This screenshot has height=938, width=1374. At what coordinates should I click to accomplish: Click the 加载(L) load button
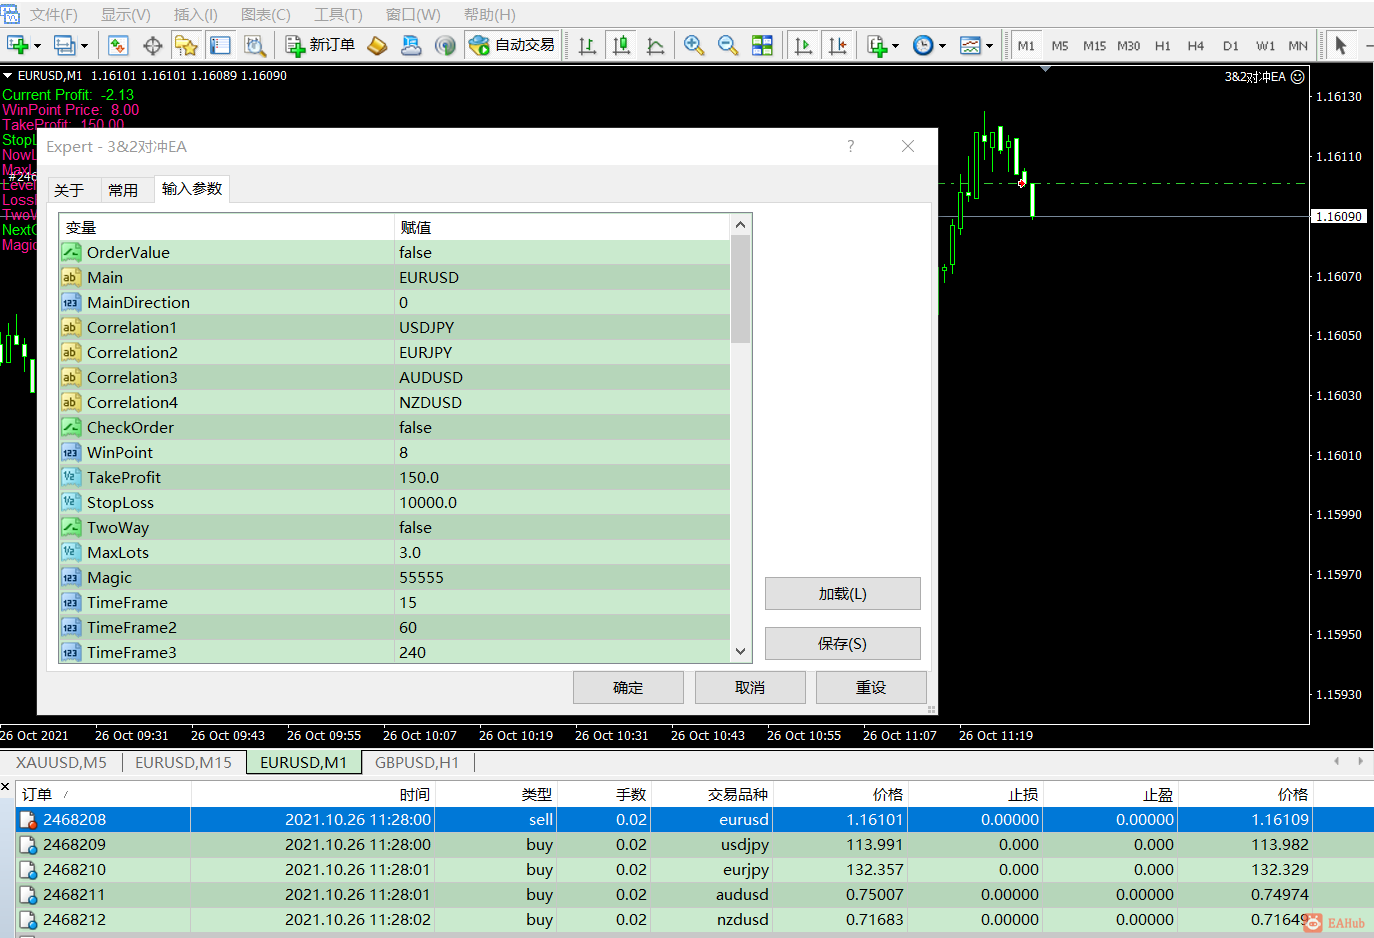click(843, 594)
